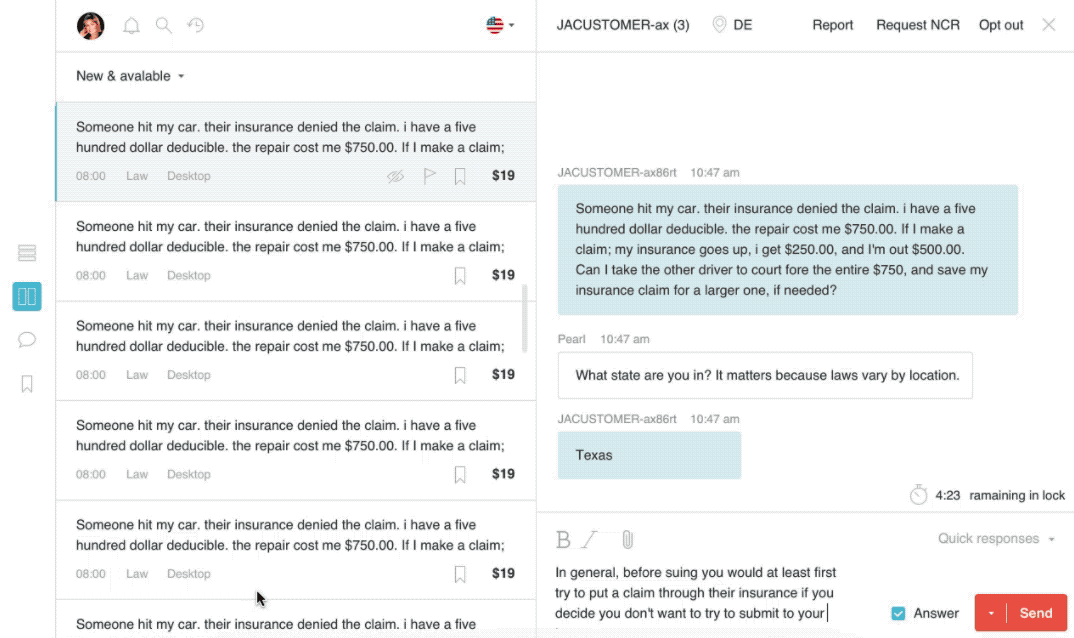Click the notification bell icon

pos(131,26)
